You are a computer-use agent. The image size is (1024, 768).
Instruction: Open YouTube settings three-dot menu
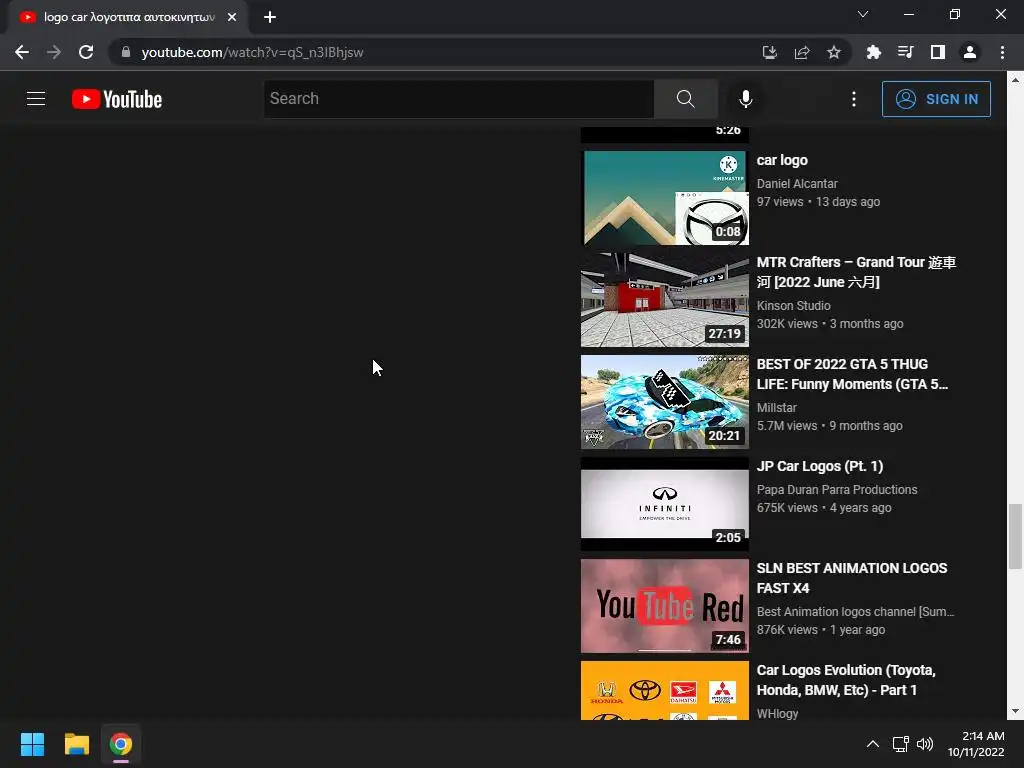pyautogui.click(x=854, y=99)
